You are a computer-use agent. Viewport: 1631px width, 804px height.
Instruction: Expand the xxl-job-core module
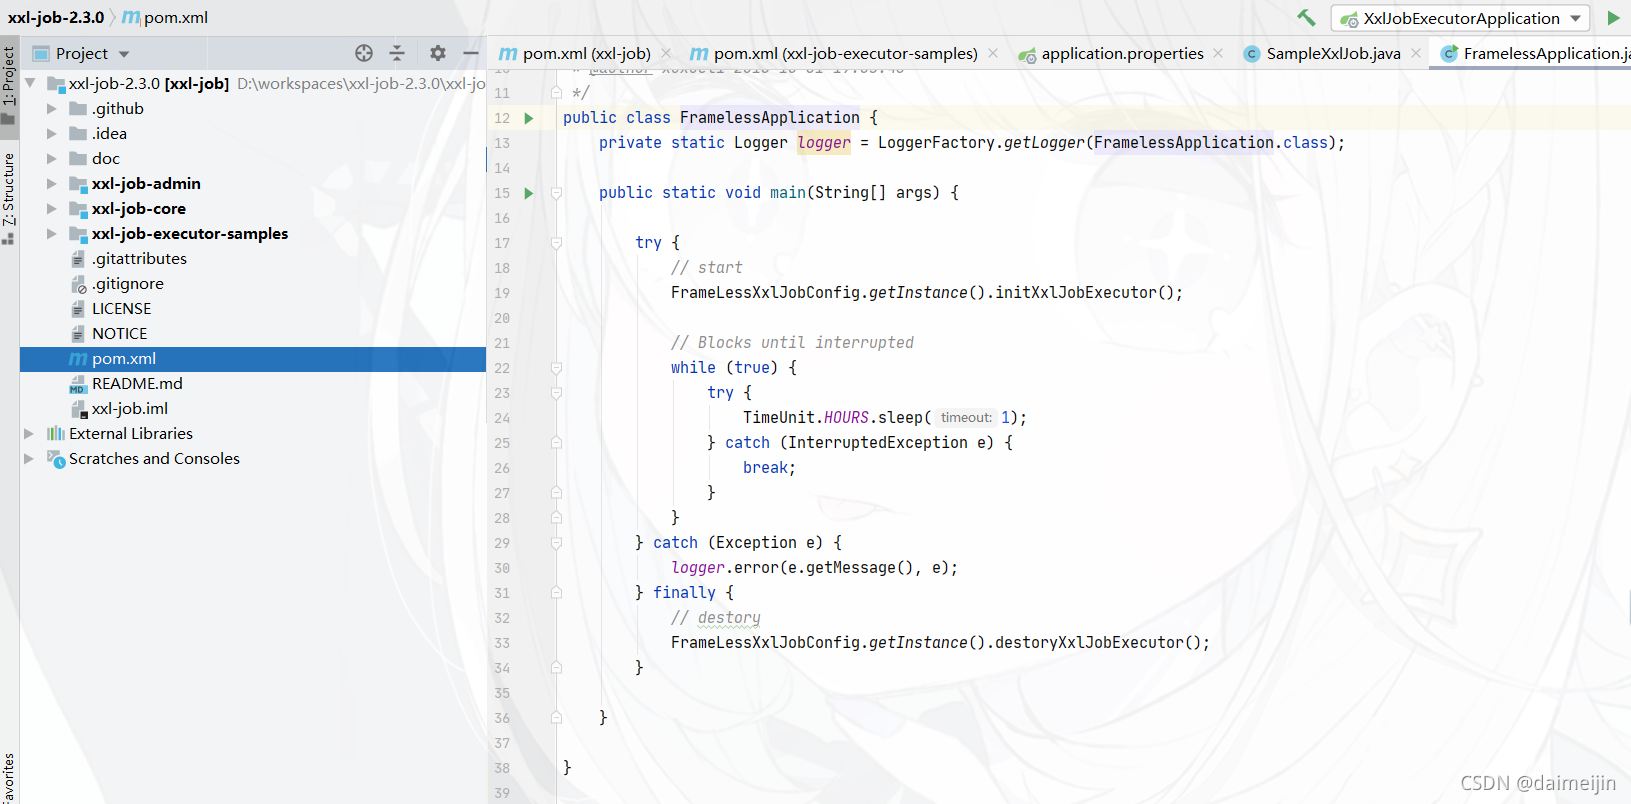[x=52, y=208]
